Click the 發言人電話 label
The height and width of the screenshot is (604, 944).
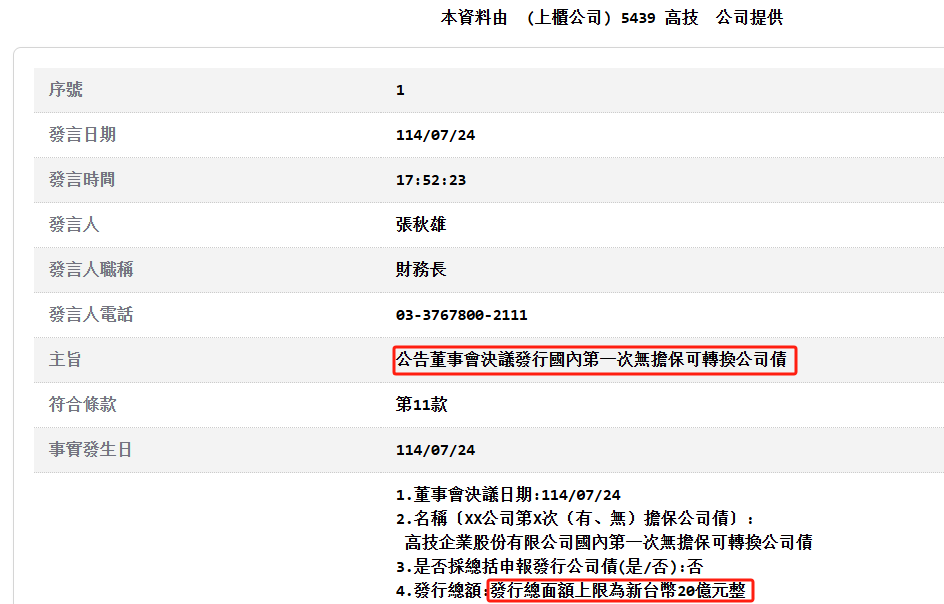(91, 315)
